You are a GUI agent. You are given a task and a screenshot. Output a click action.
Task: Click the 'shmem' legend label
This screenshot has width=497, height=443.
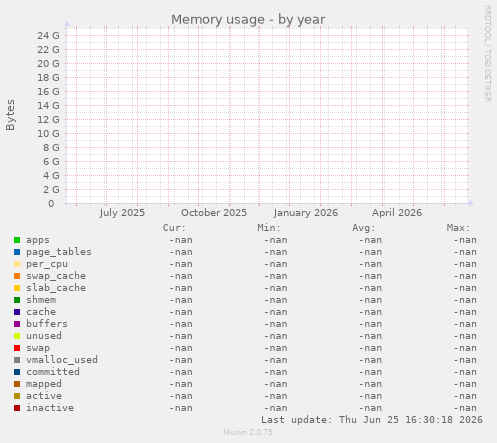pos(41,300)
